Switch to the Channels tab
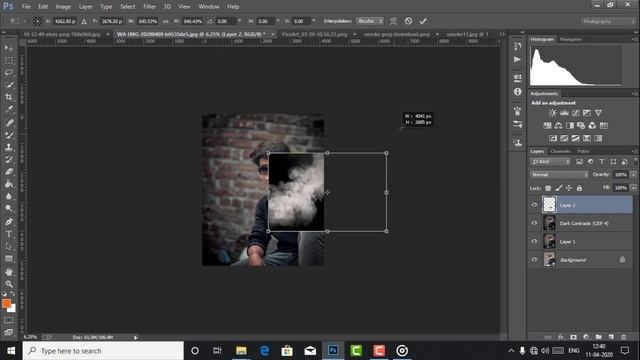 coord(560,151)
